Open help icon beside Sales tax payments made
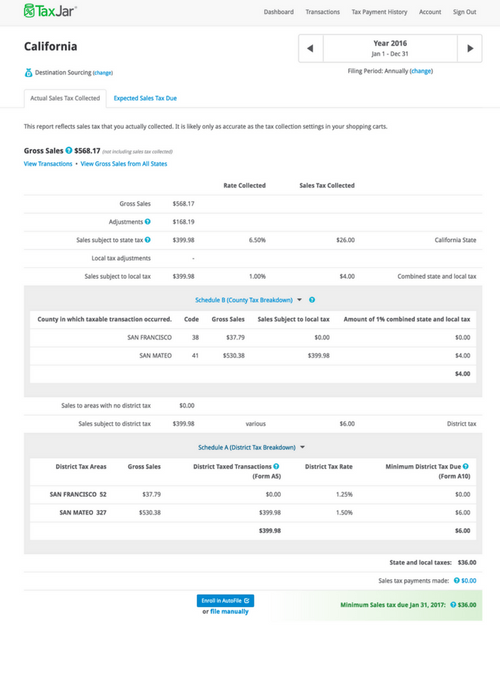 click(x=457, y=580)
